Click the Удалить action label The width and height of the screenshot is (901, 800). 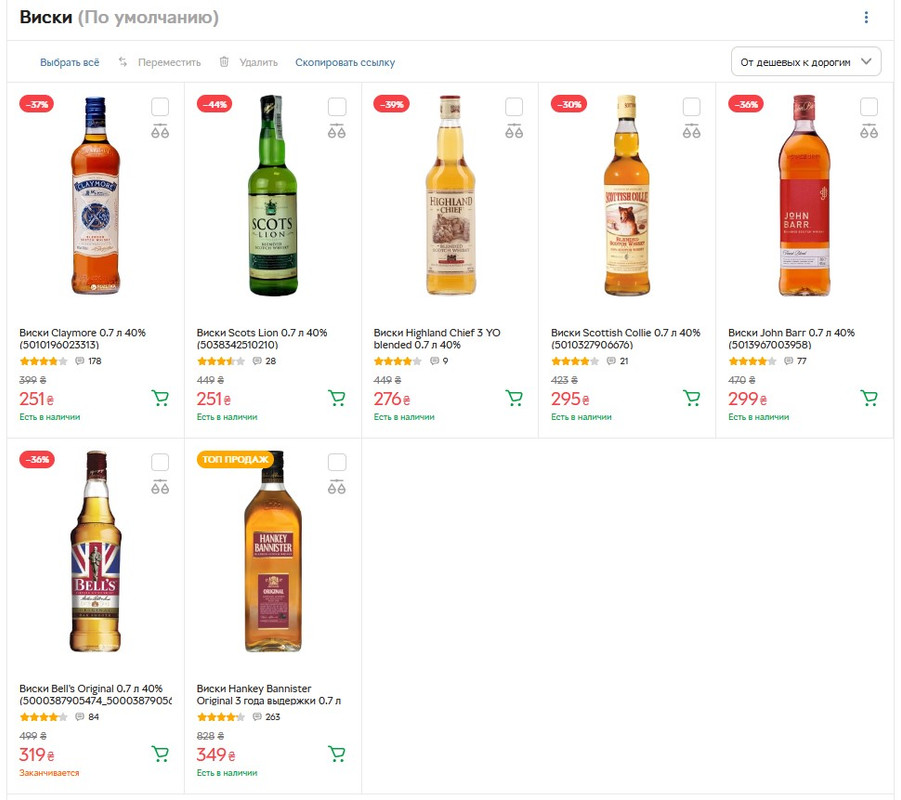(x=259, y=62)
